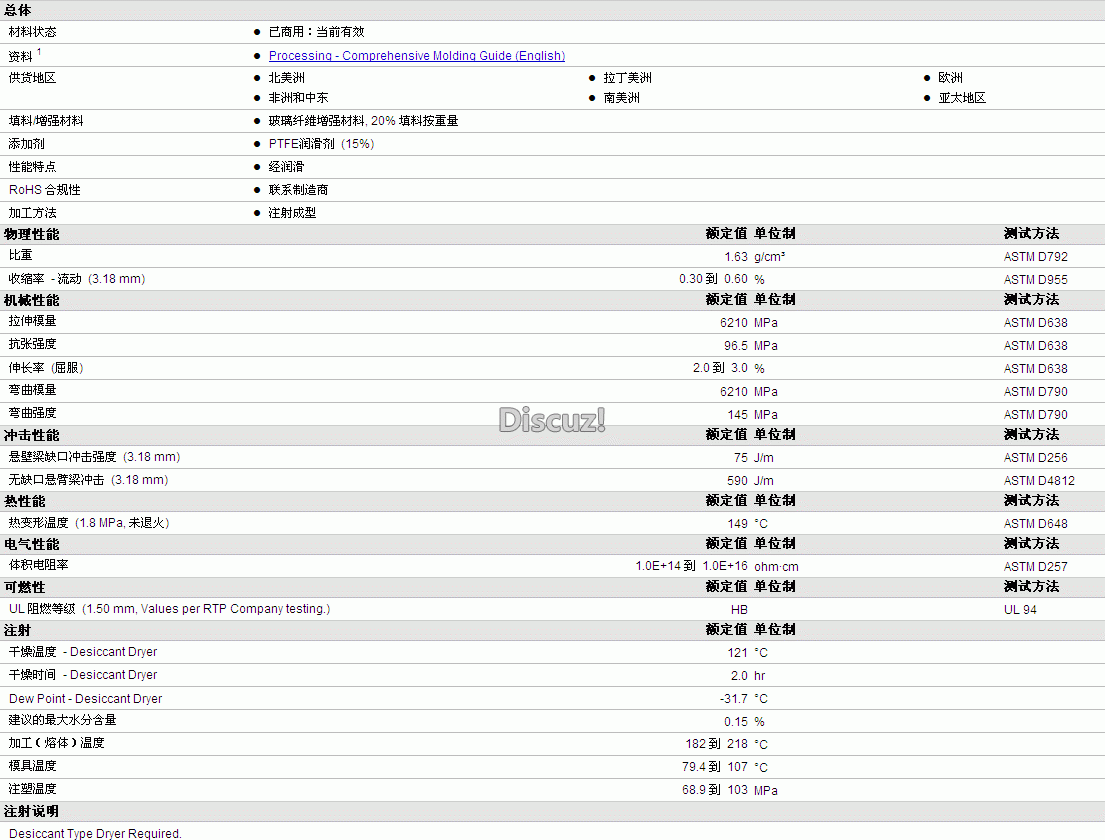Click the 亚太地区 region entry
1105x840 pixels.
click(x=962, y=98)
